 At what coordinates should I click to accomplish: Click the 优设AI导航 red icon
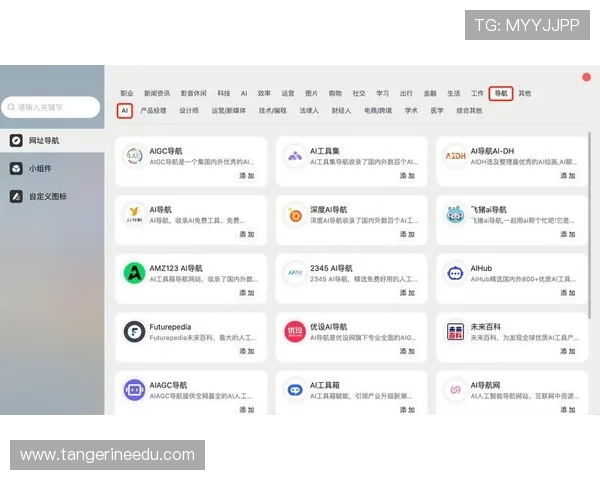295,331
